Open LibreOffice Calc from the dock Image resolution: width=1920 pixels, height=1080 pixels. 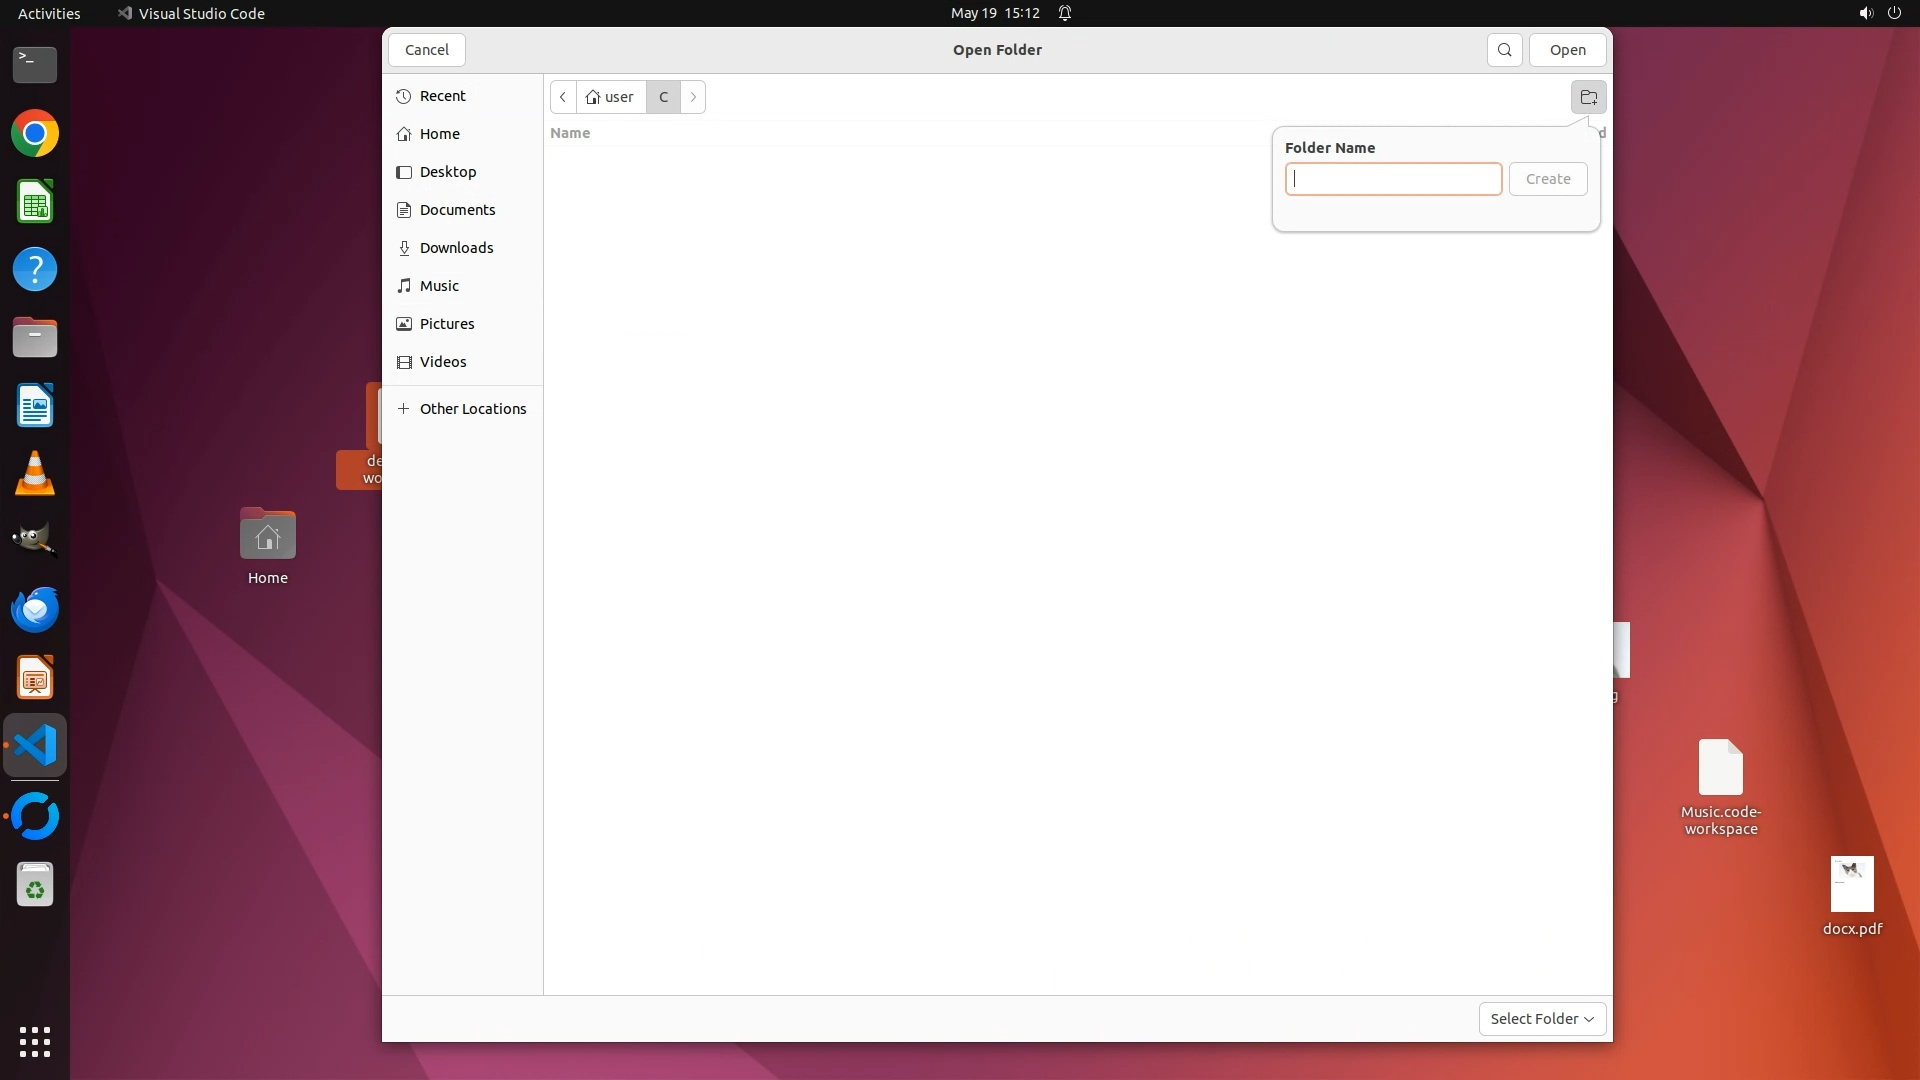(35, 202)
